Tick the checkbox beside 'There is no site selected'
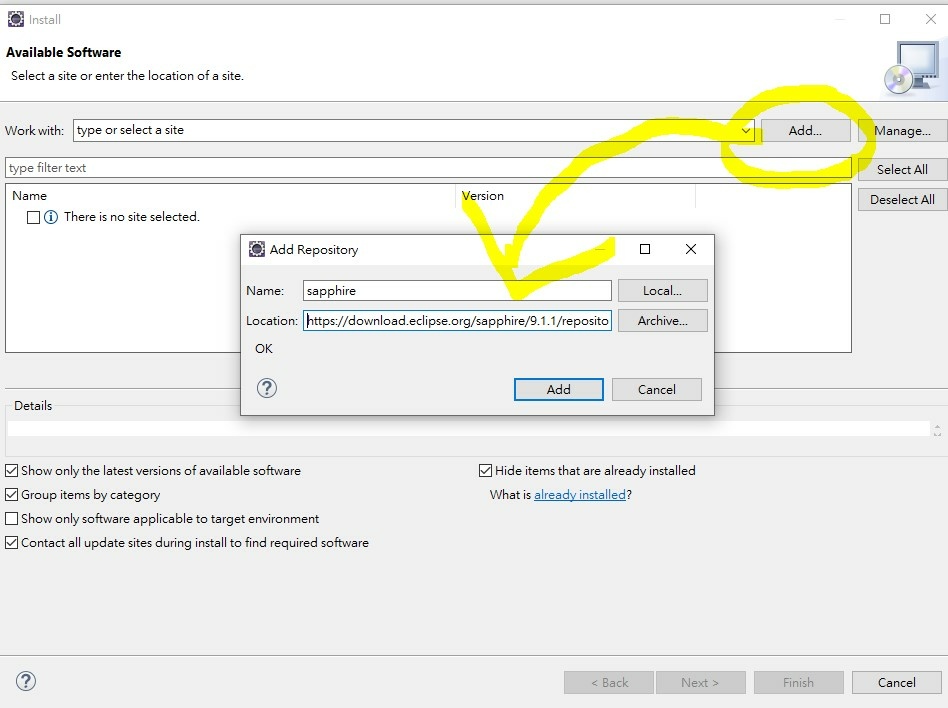This screenshot has width=948, height=708. (x=33, y=217)
